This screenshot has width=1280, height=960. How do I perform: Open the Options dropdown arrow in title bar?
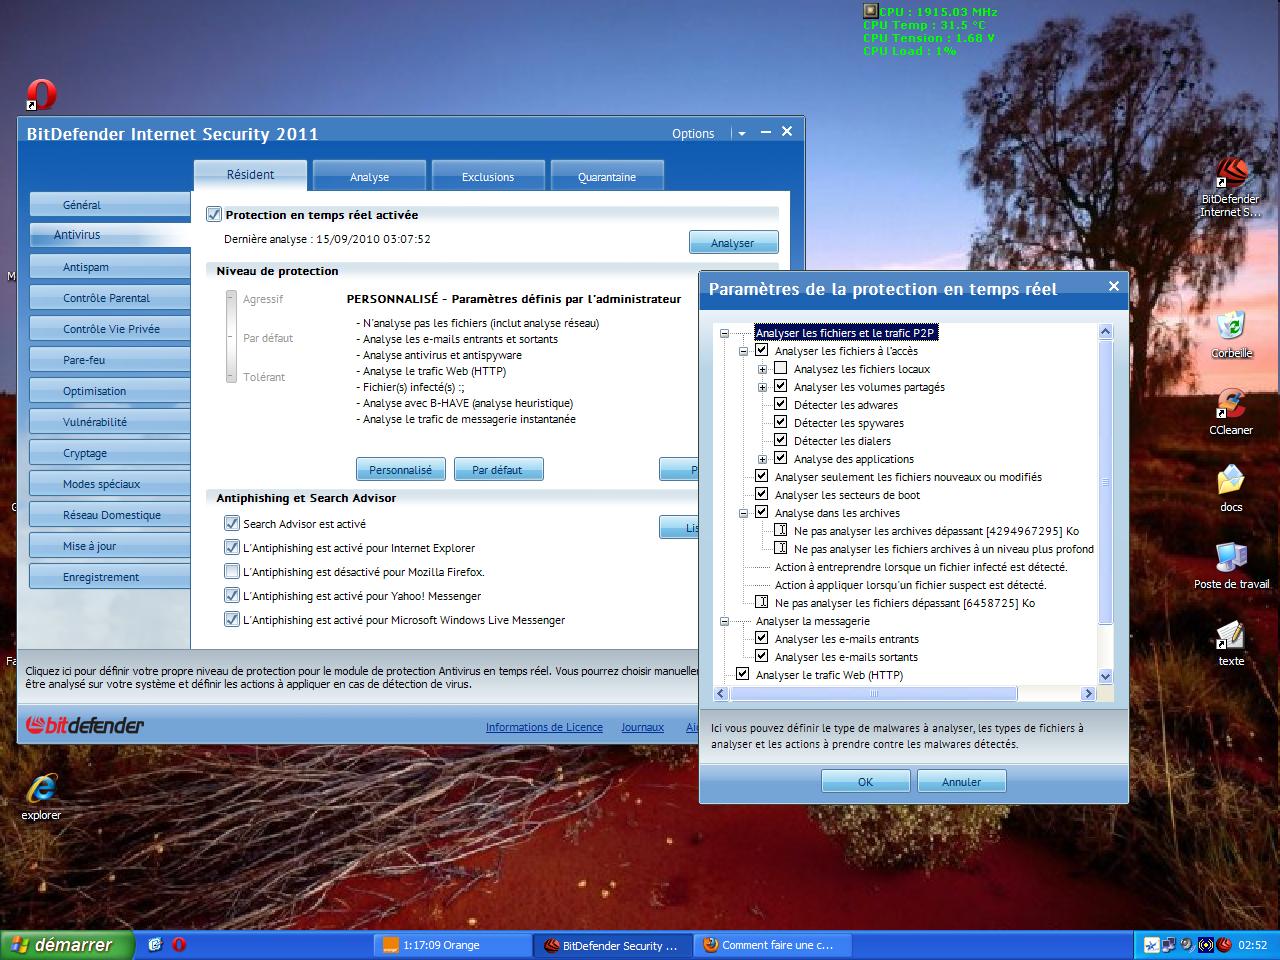(x=741, y=133)
